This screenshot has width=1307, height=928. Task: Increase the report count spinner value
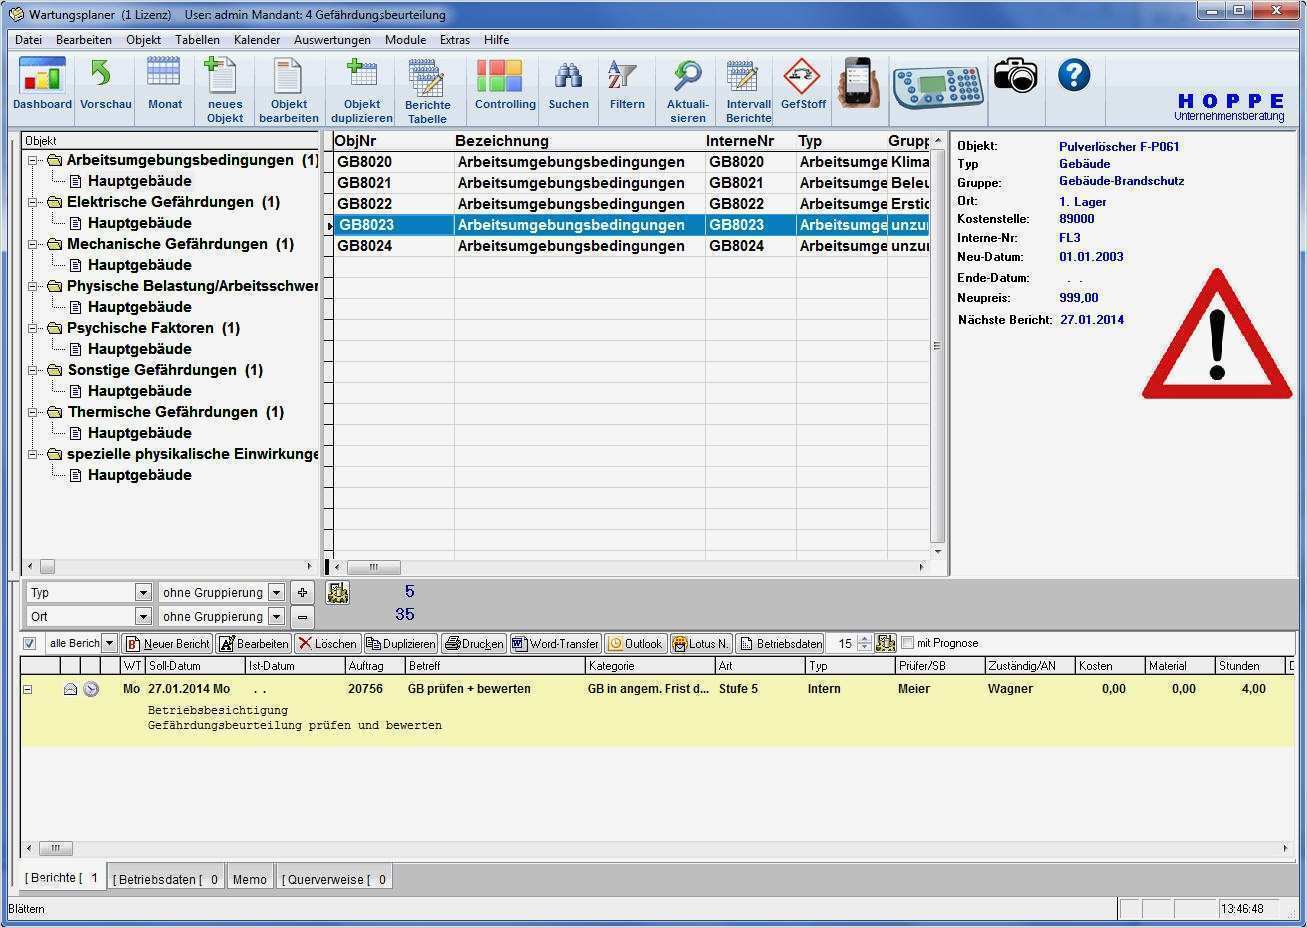pyautogui.click(x=864, y=639)
